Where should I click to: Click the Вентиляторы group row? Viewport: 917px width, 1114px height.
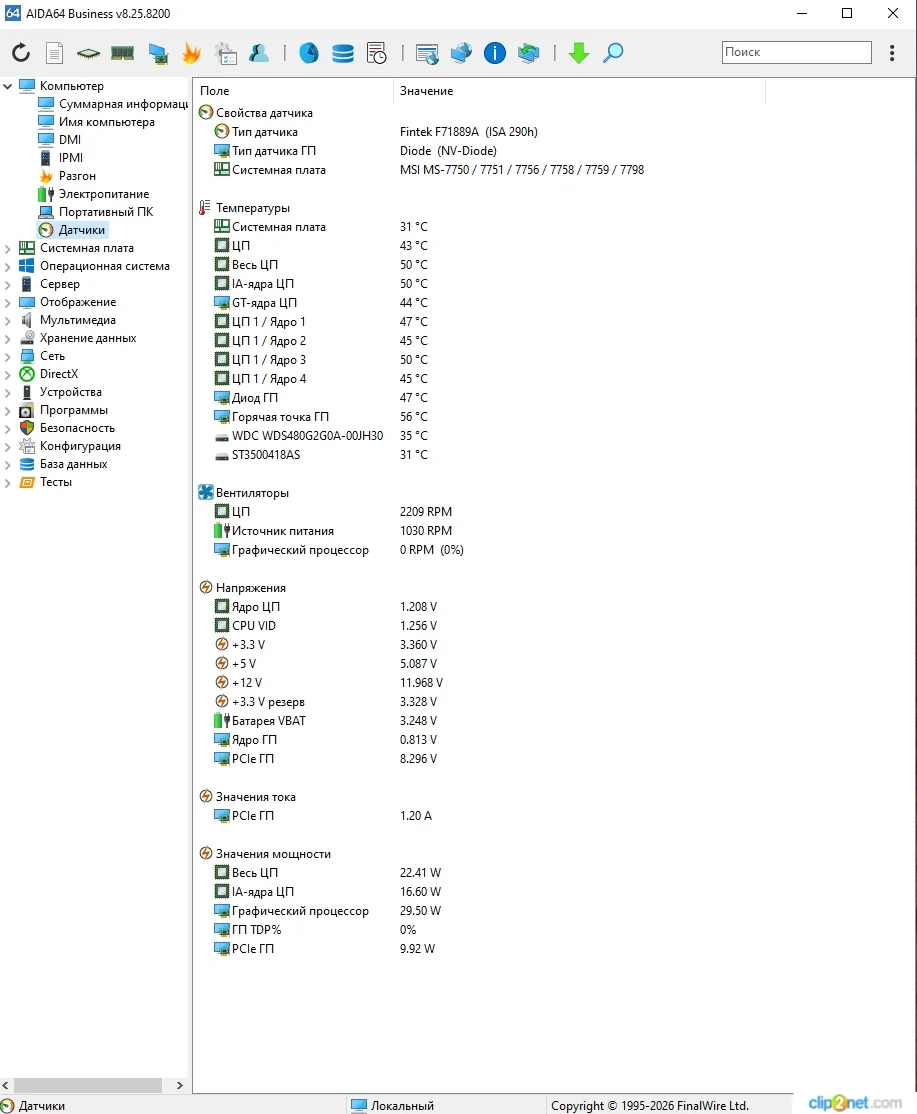point(244,493)
